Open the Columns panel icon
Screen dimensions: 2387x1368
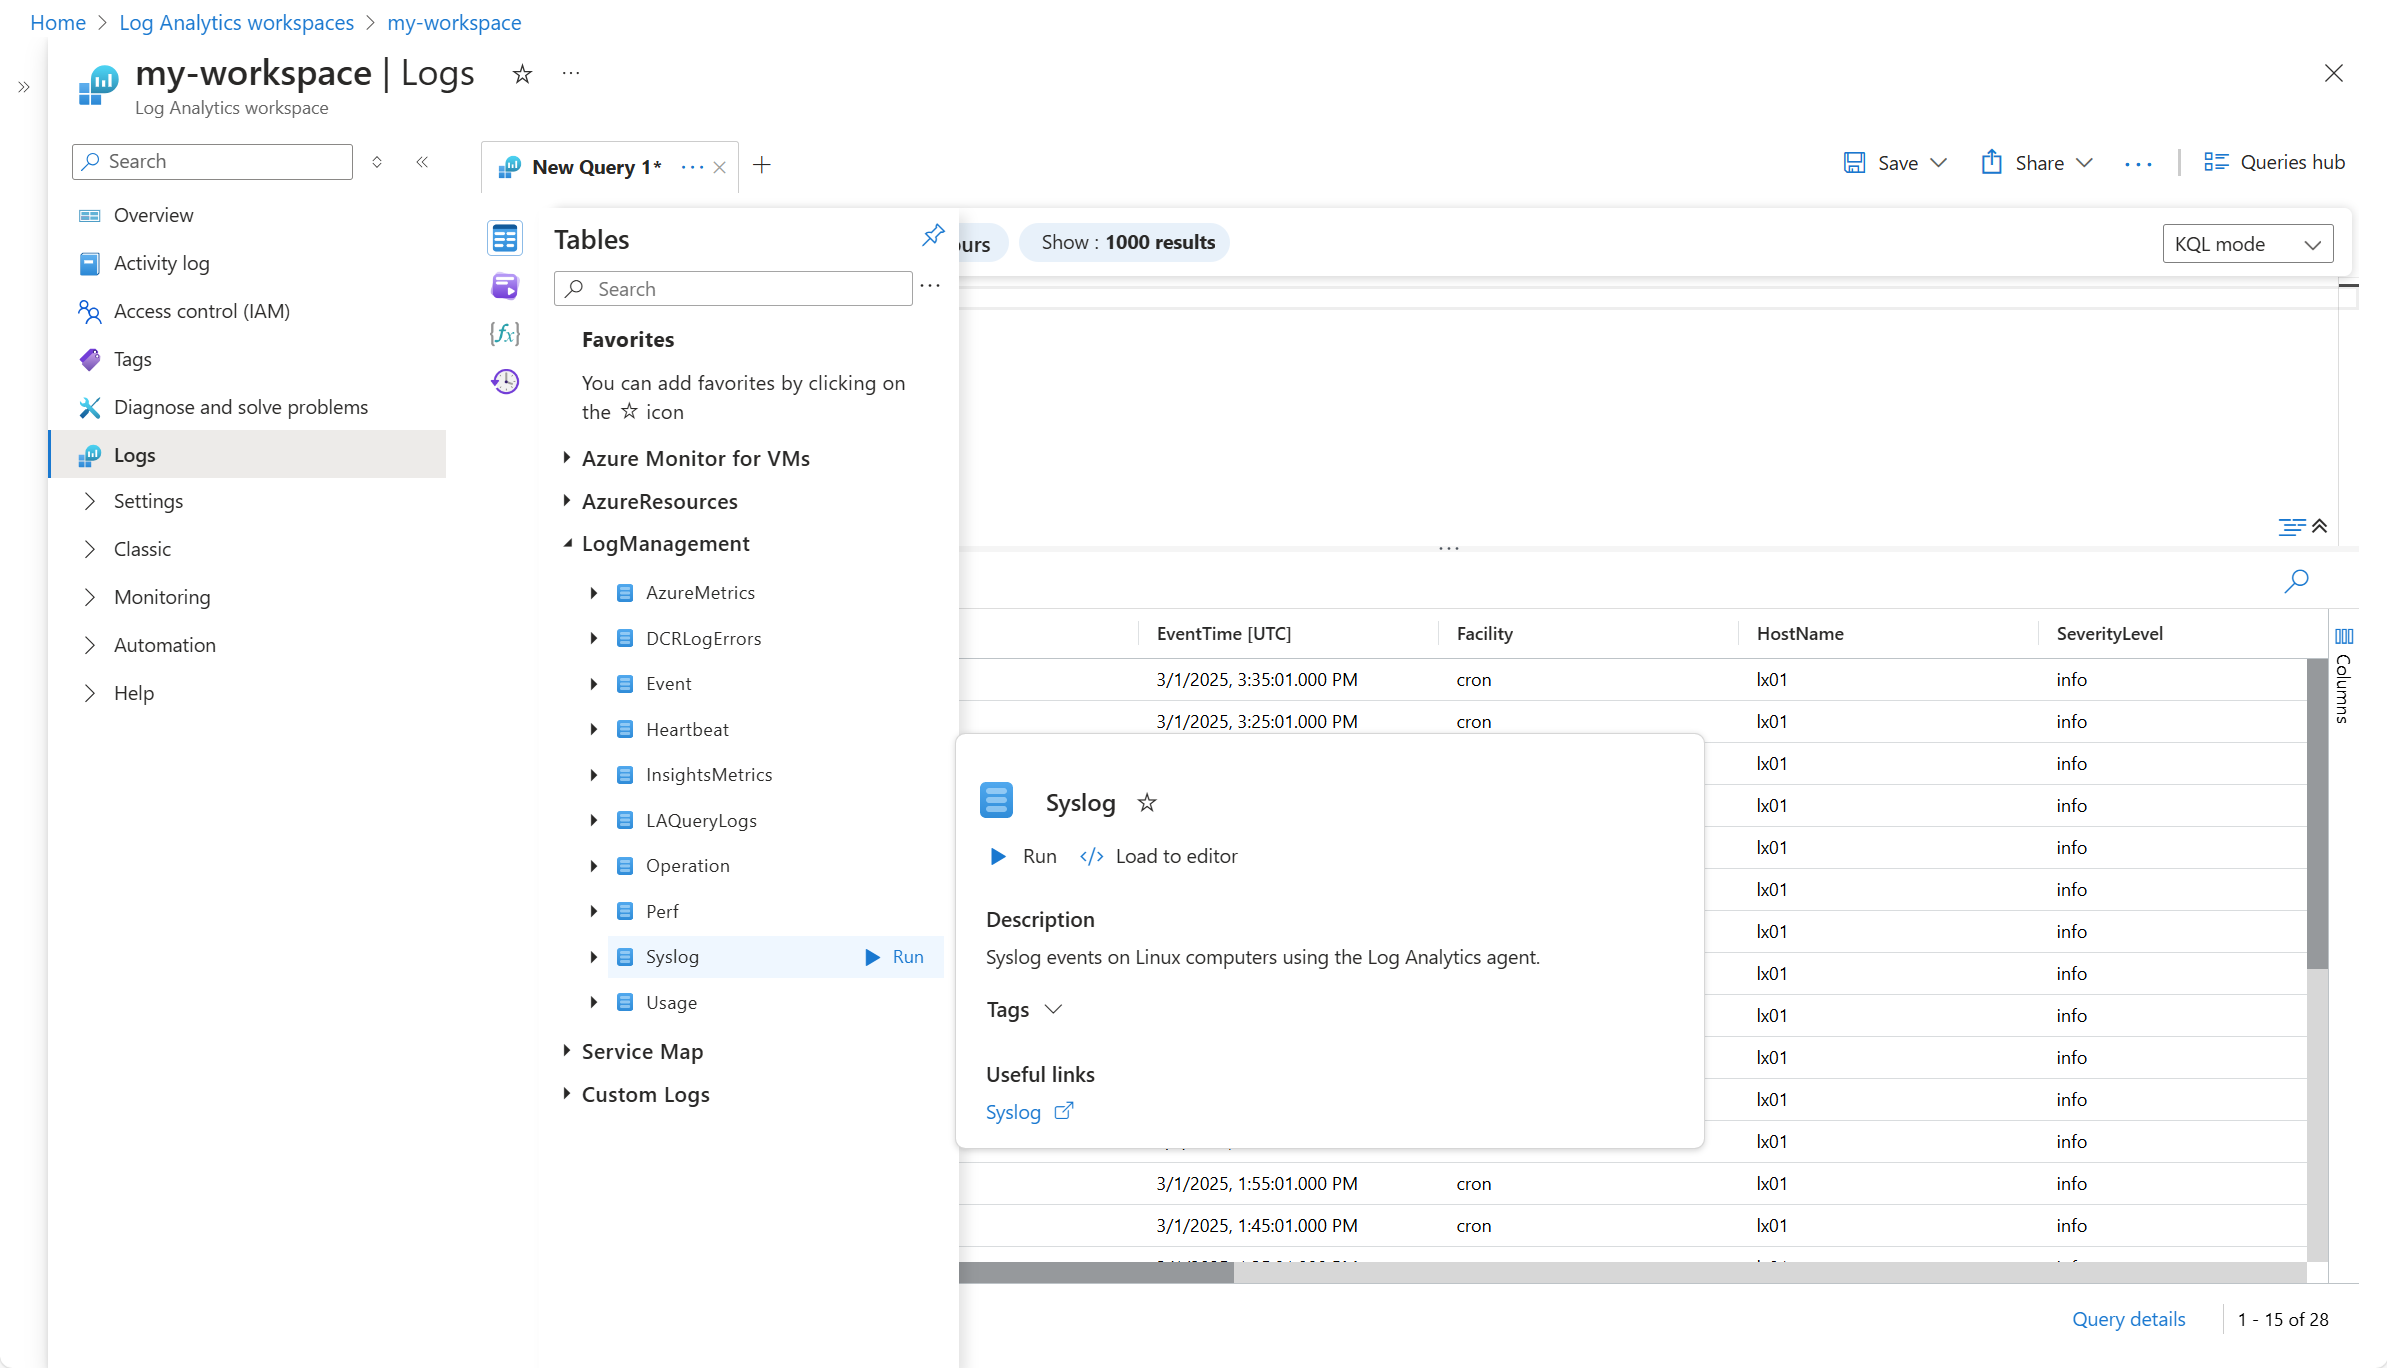[x=2343, y=636]
